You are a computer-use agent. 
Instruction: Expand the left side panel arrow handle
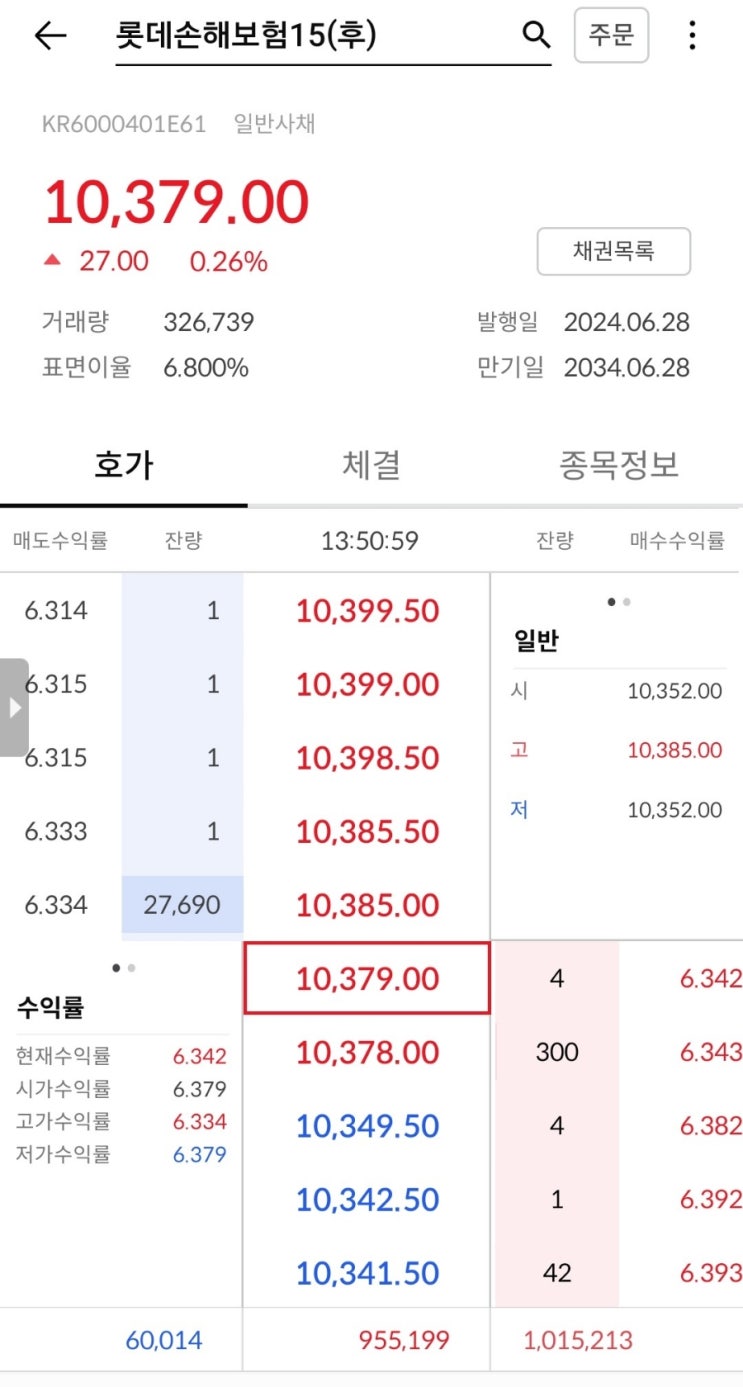[14, 707]
